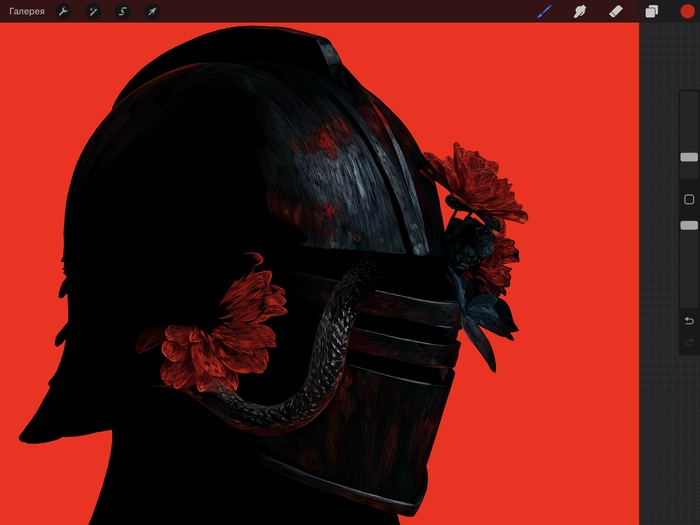This screenshot has width=700, height=525.
Task: Activate the Selection tool (S ribbon icon)
Action: [x=122, y=11]
